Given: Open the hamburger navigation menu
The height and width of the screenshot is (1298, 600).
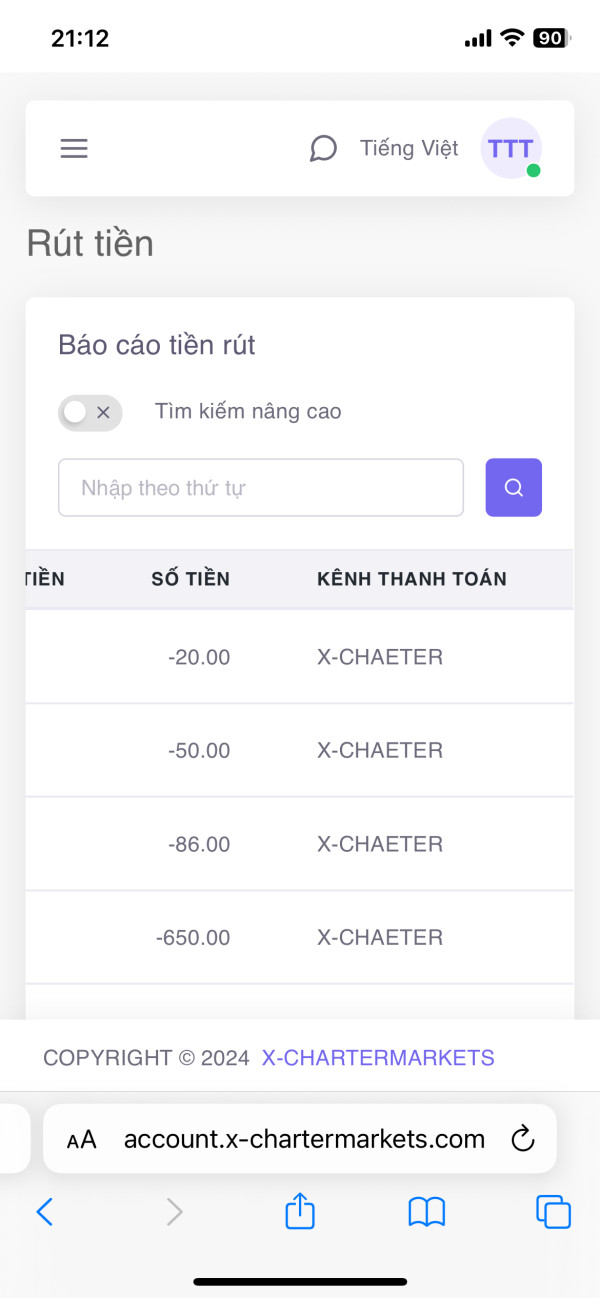Looking at the screenshot, I should (74, 149).
